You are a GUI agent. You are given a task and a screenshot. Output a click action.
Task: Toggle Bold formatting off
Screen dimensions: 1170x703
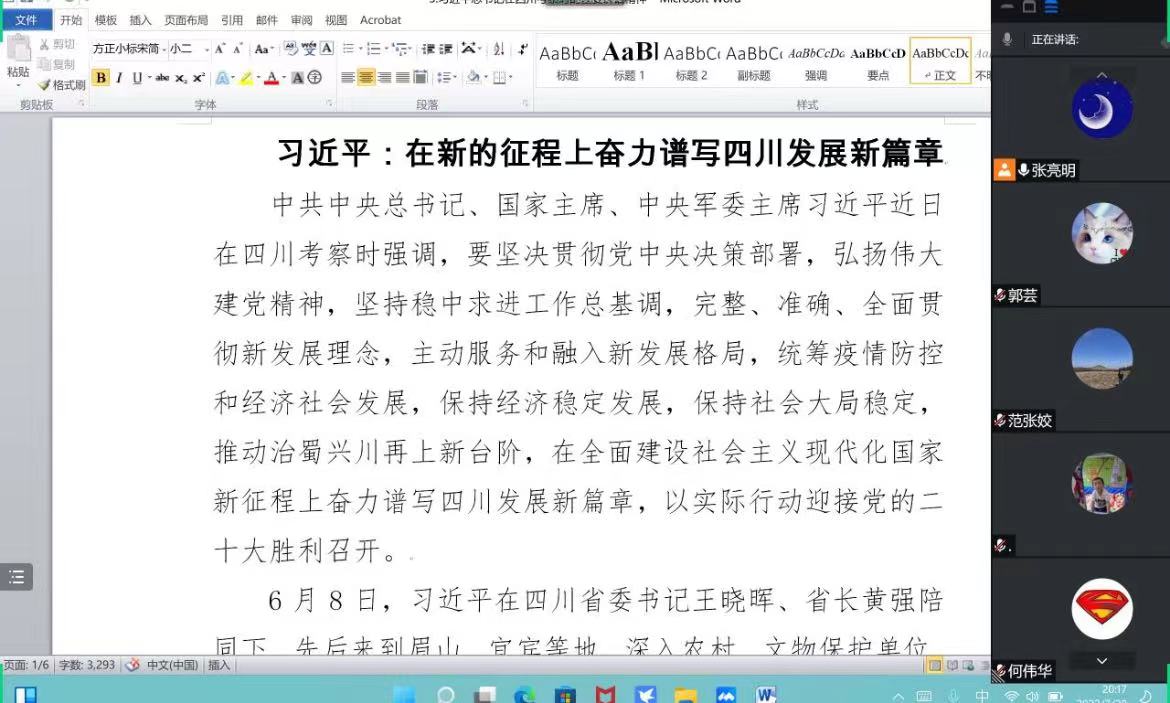pos(101,78)
